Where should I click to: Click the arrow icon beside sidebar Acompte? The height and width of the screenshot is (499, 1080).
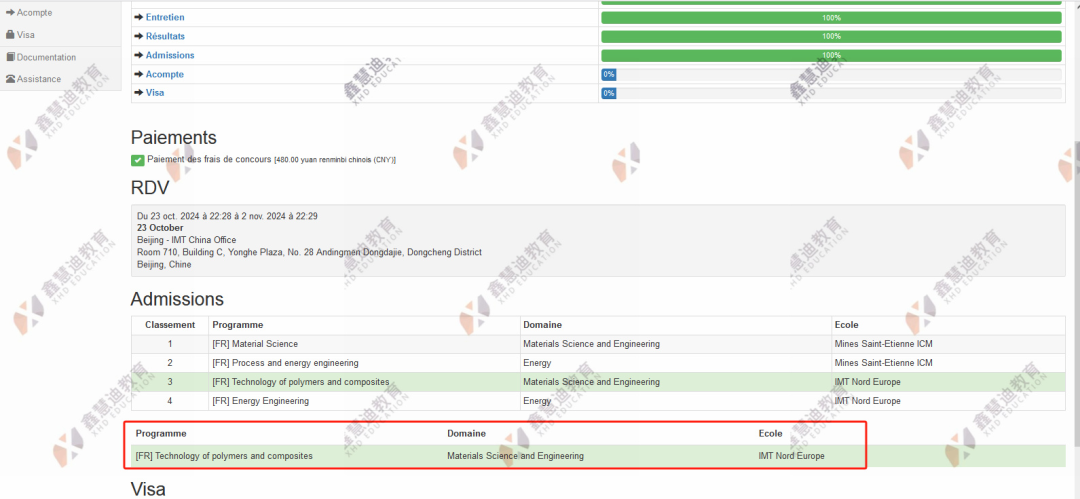pos(10,12)
